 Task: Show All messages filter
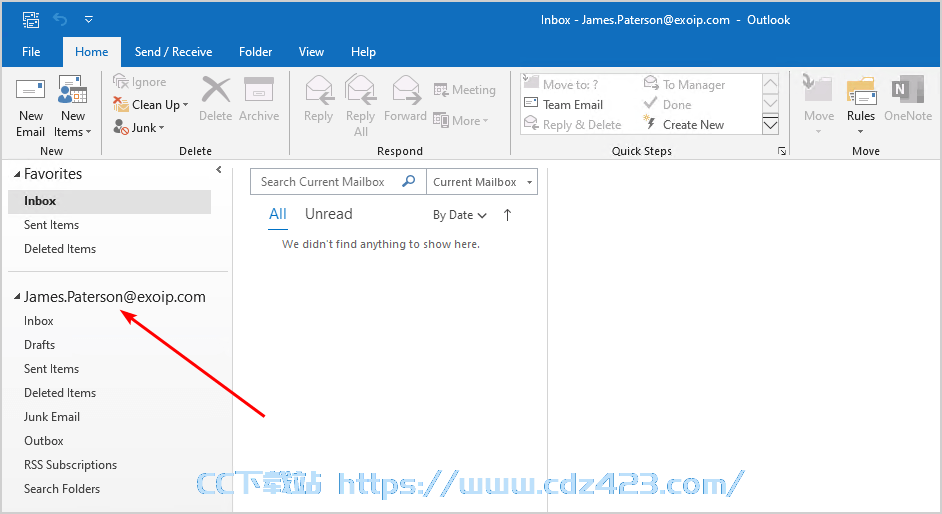pyautogui.click(x=278, y=214)
